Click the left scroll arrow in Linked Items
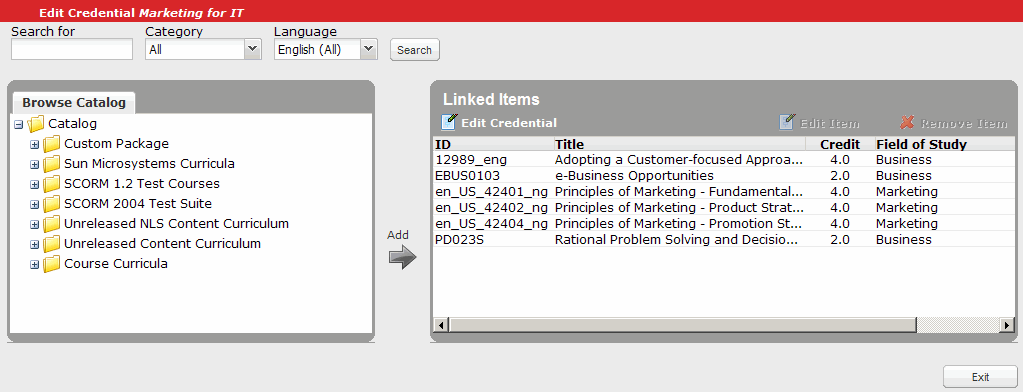Screen dimensions: 1023x392 442,325
